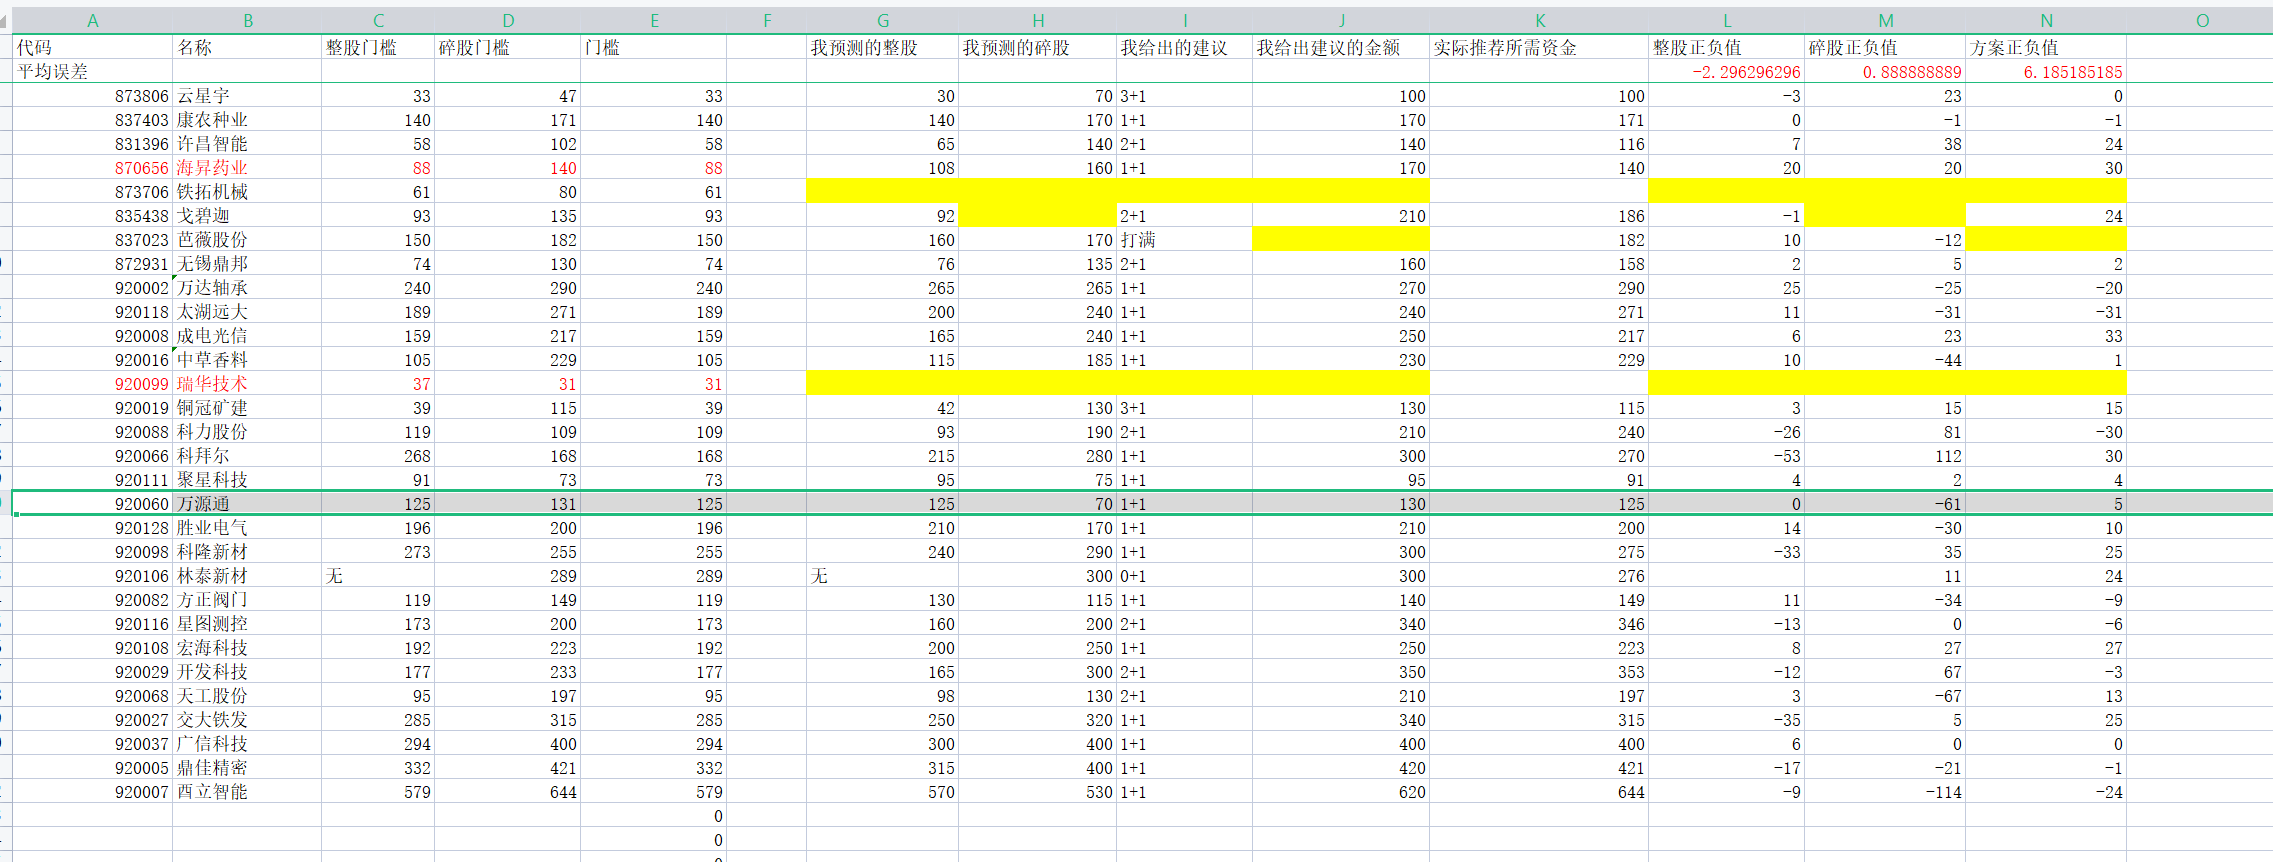Click the 平均误差 cell

coord(92,71)
